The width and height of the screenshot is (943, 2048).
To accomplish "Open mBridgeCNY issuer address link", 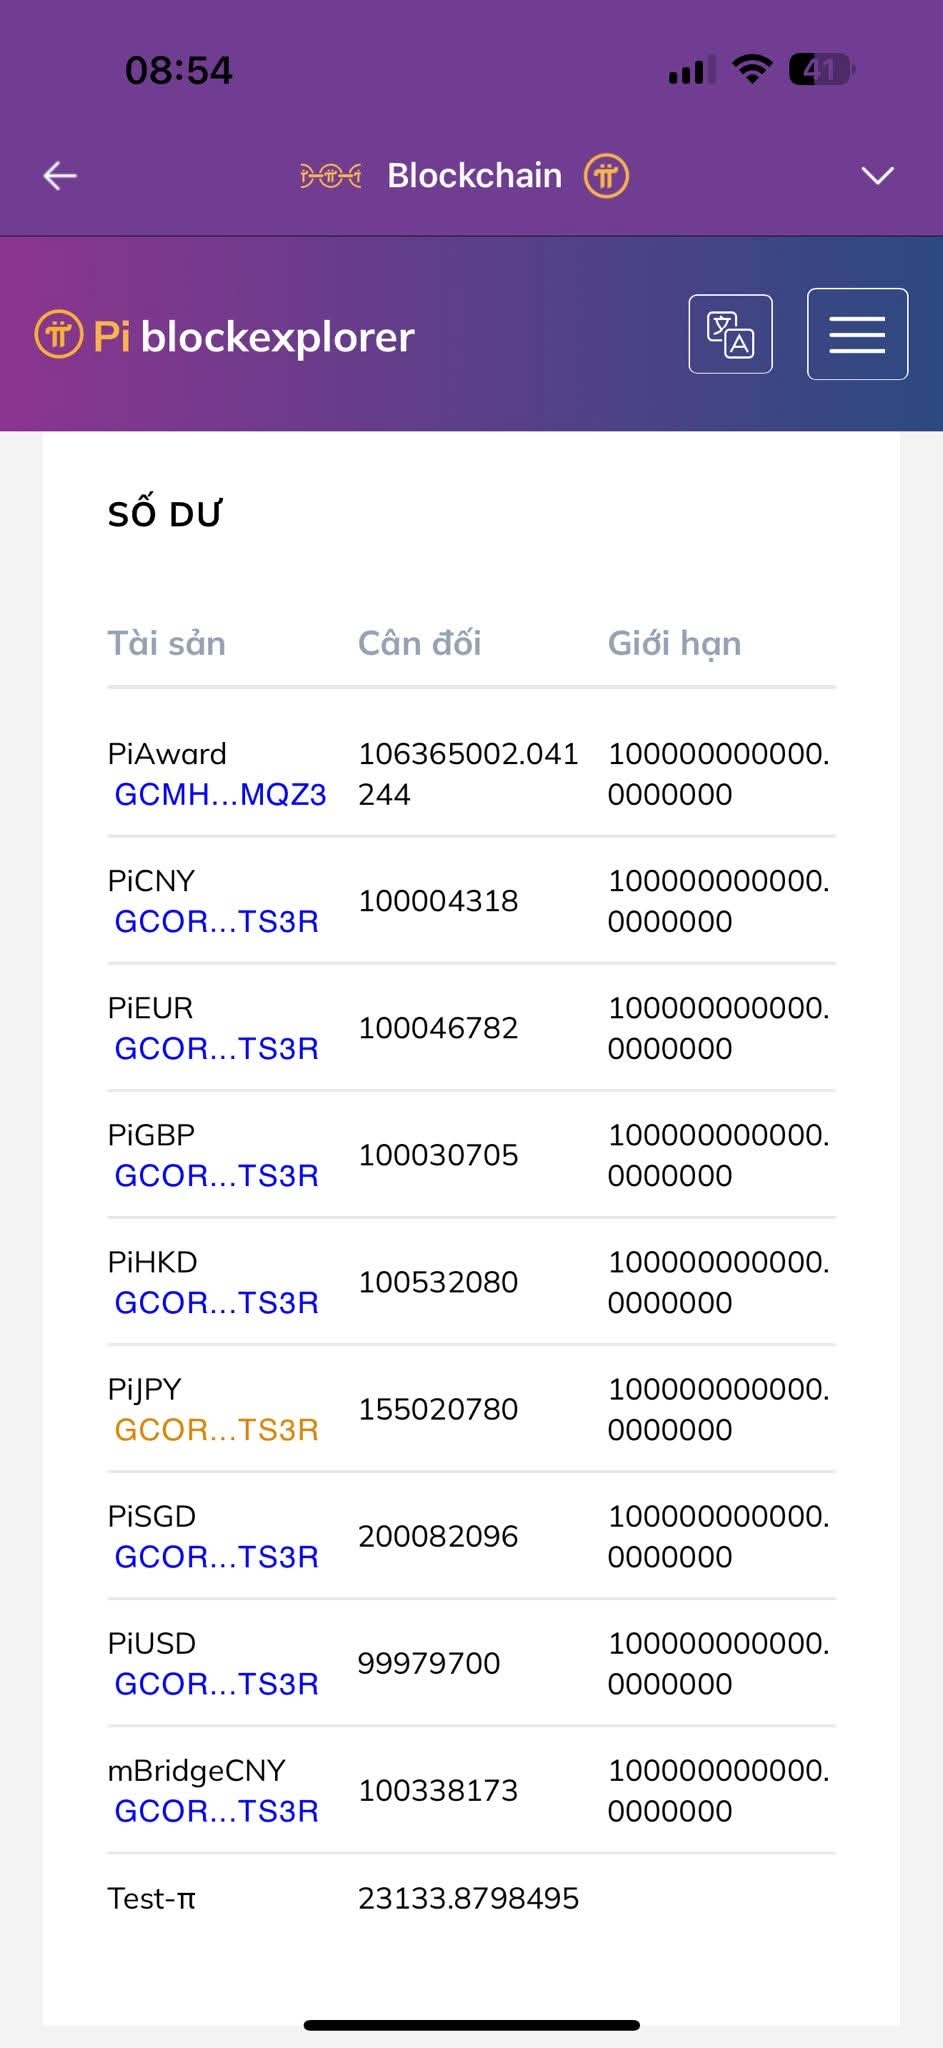I will pos(216,1810).
